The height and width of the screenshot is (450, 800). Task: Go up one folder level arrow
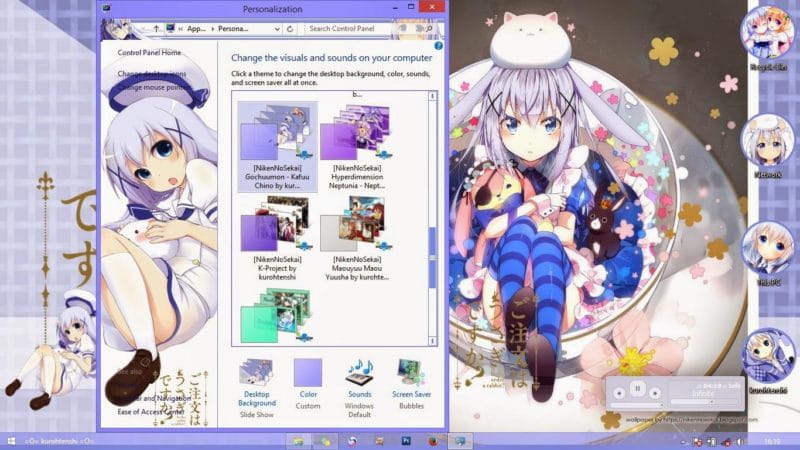(x=154, y=30)
